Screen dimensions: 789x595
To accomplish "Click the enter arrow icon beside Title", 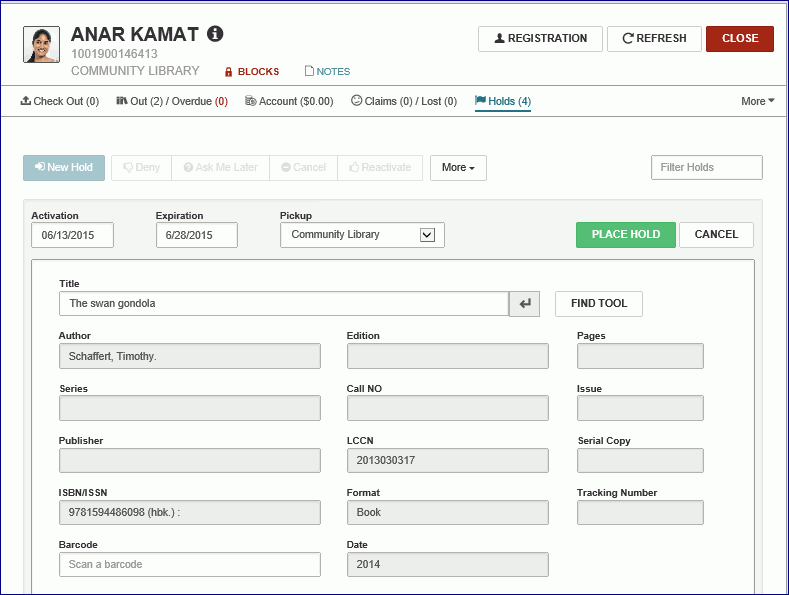I will click(x=524, y=304).
